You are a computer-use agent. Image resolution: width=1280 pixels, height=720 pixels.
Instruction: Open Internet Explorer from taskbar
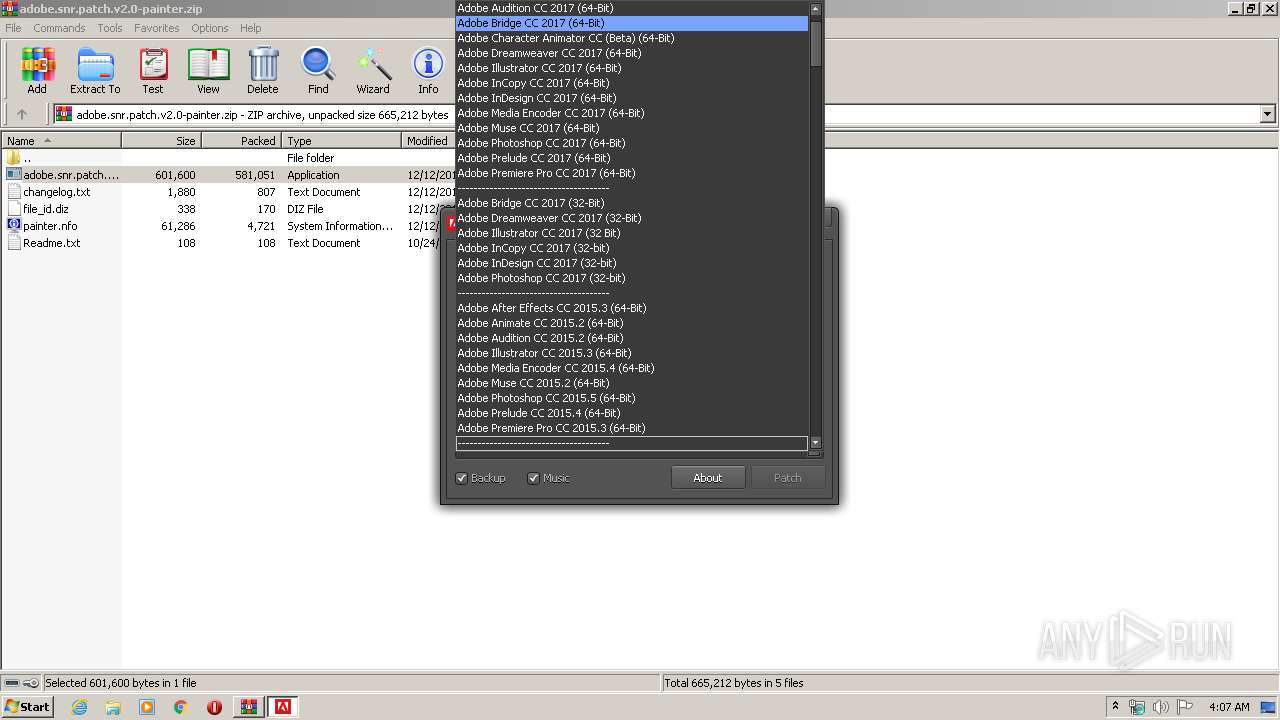pyautogui.click(x=79, y=707)
